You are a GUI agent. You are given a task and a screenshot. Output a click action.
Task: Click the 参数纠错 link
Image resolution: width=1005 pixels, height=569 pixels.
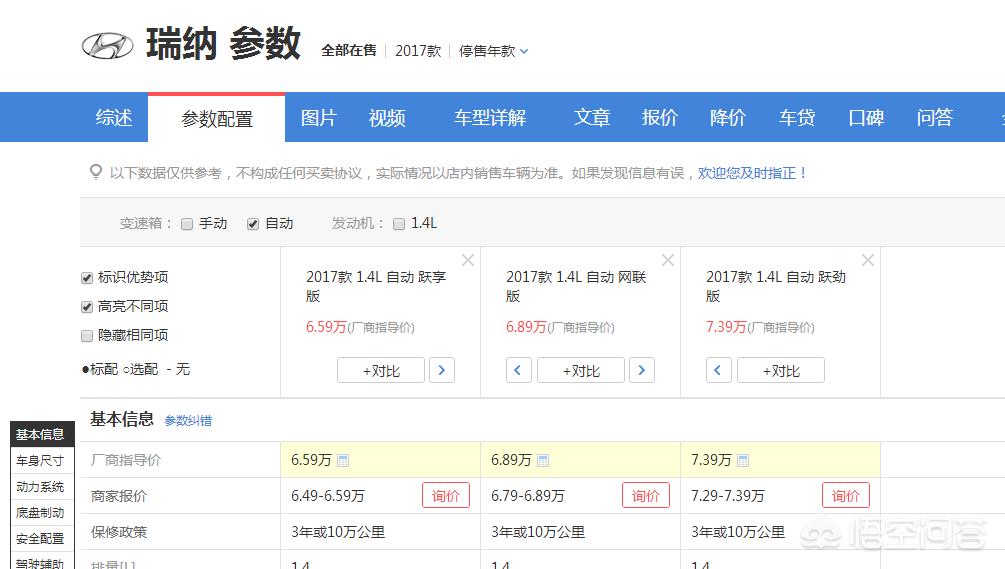tap(188, 420)
